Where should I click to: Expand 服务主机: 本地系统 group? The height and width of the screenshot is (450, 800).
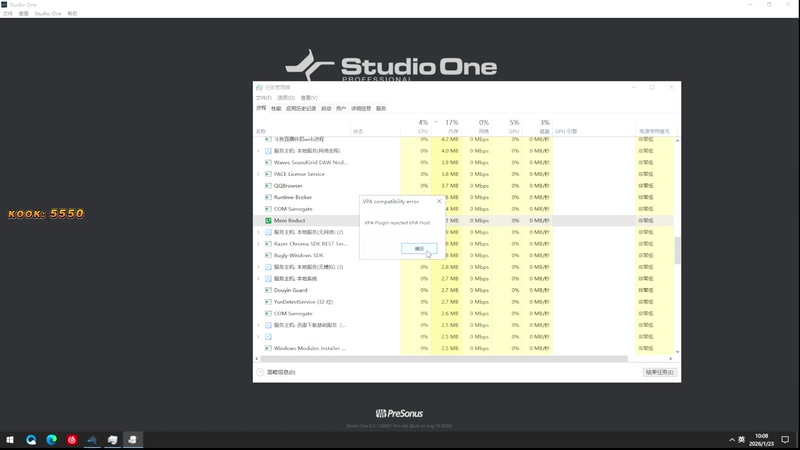tap(258, 279)
